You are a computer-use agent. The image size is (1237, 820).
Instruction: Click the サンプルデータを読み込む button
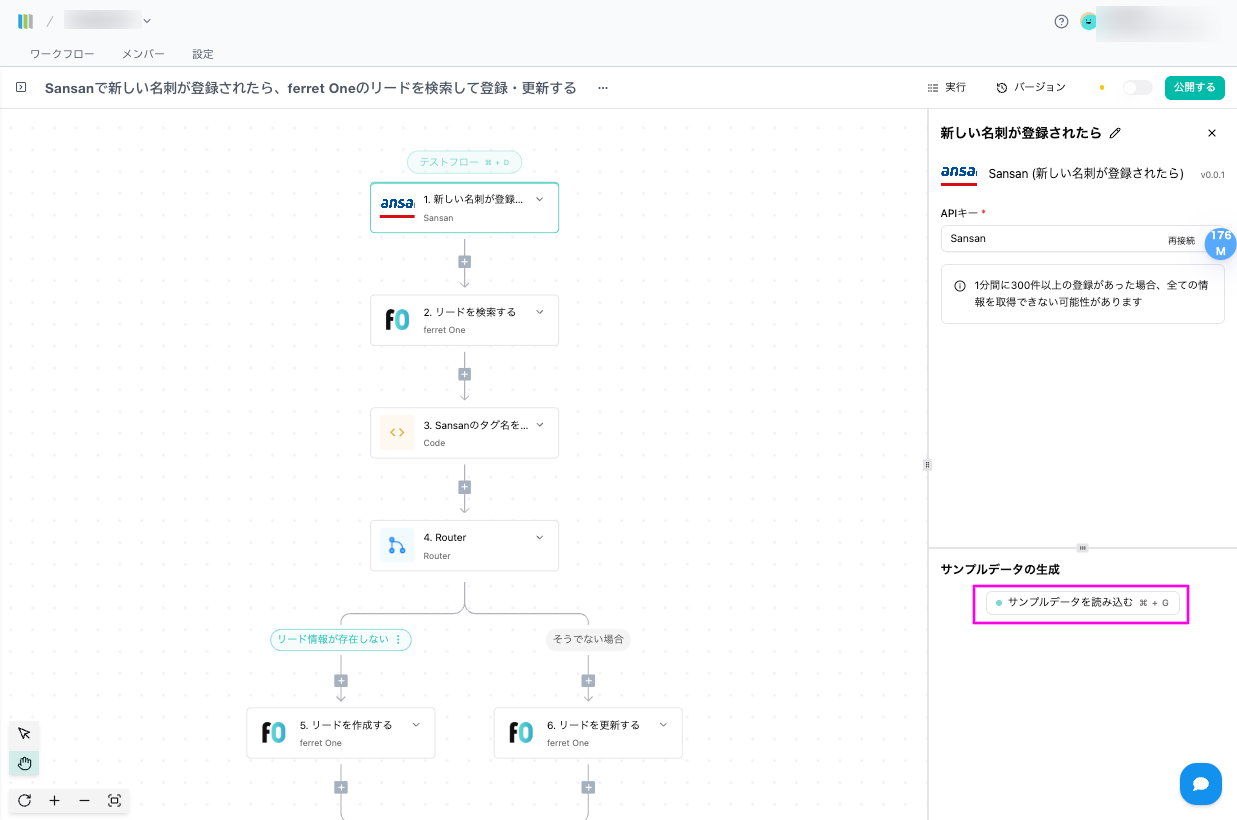(x=1082, y=603)
